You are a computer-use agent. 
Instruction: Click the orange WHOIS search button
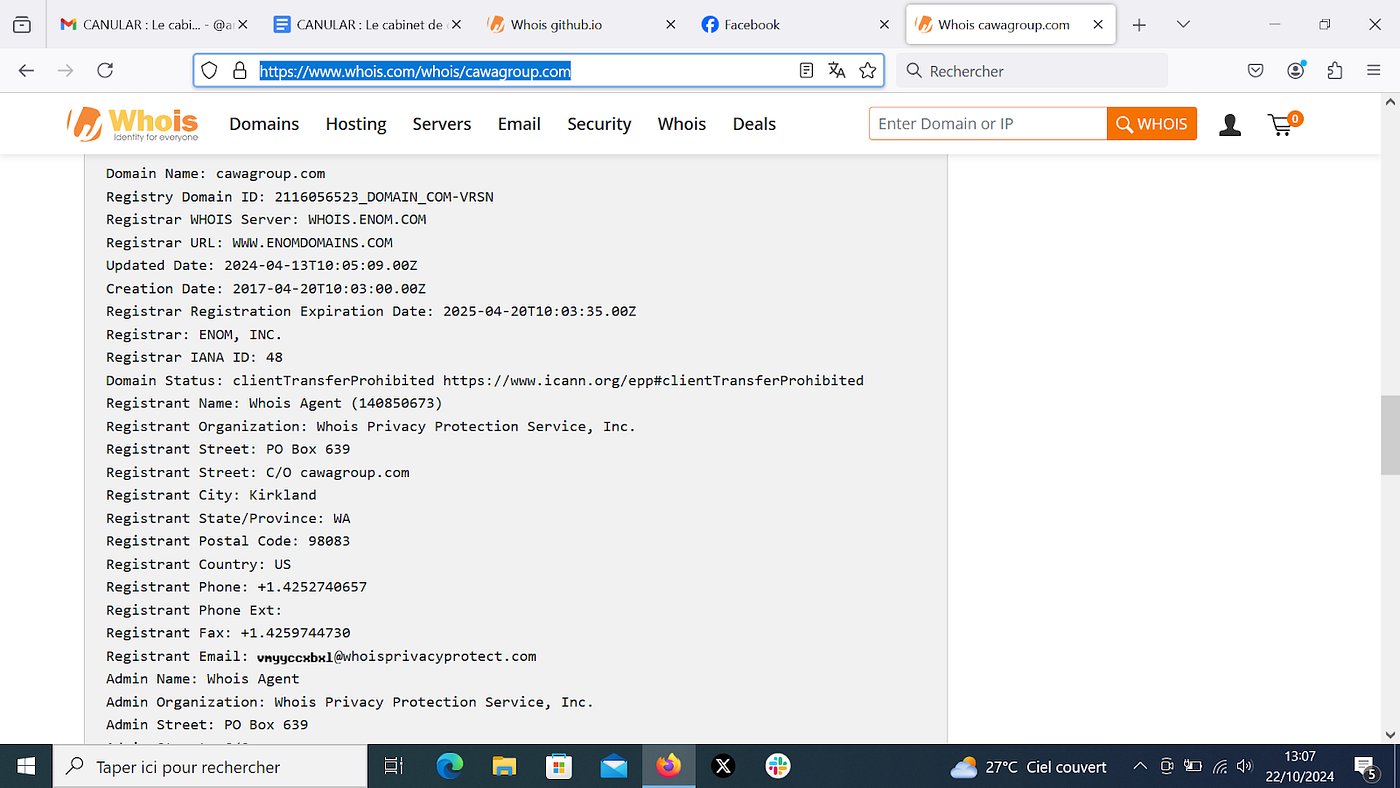1152,124
